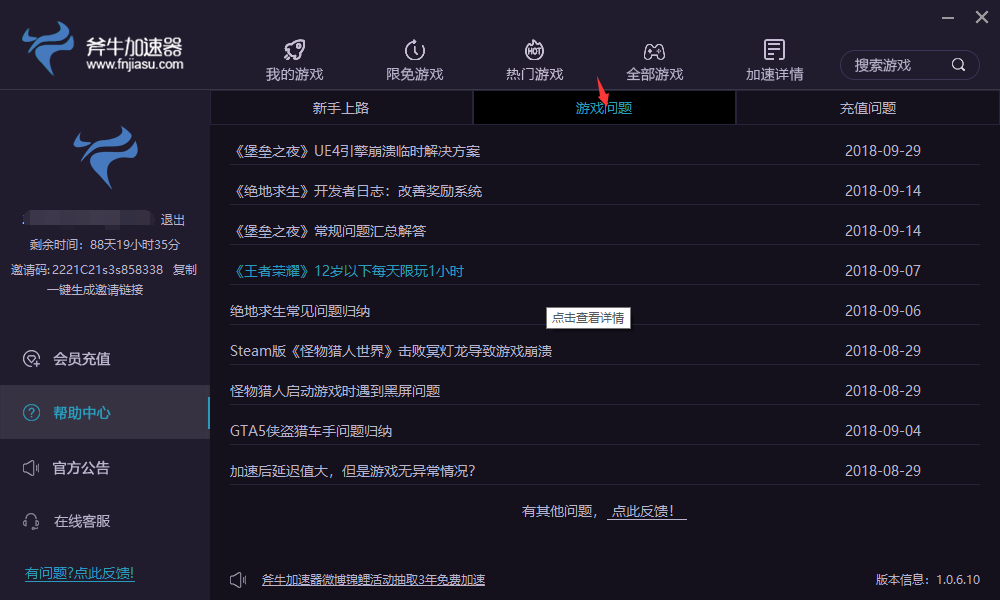Select 官方公告 in the sidebar
The width and height of the screenshot is (1000, 600).
click(105, 468)
